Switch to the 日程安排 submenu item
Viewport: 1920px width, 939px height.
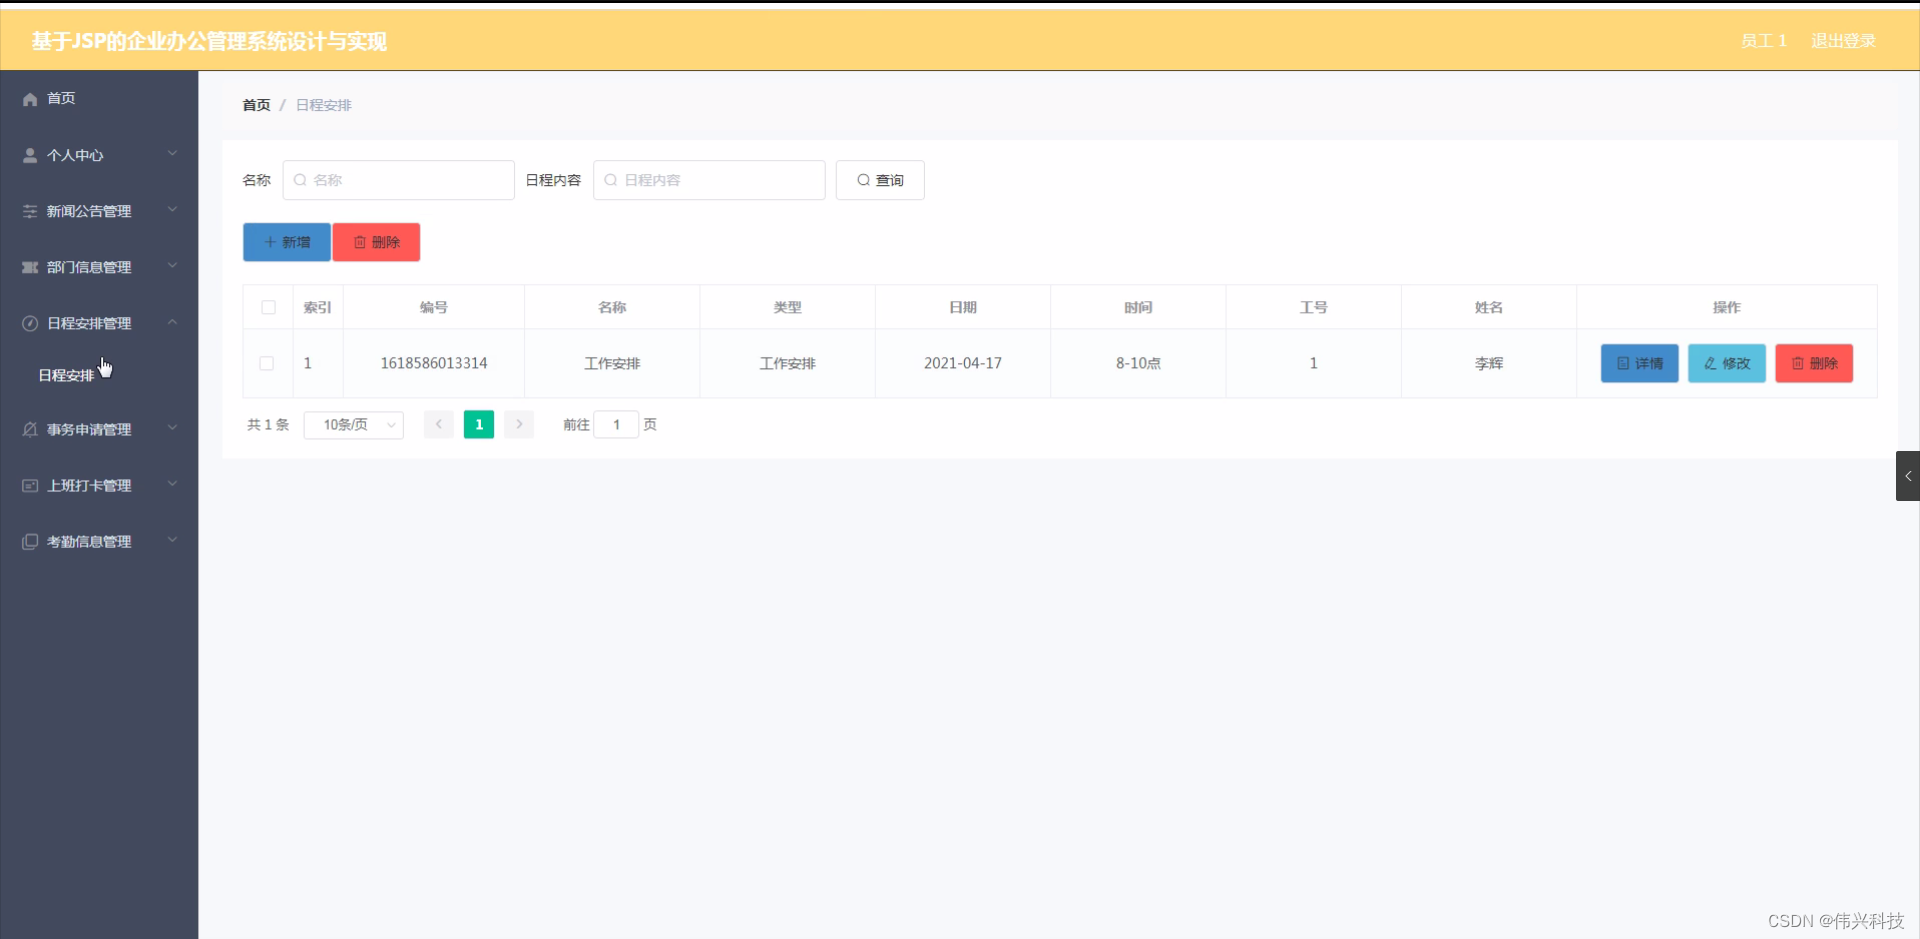tap(67, 375)
